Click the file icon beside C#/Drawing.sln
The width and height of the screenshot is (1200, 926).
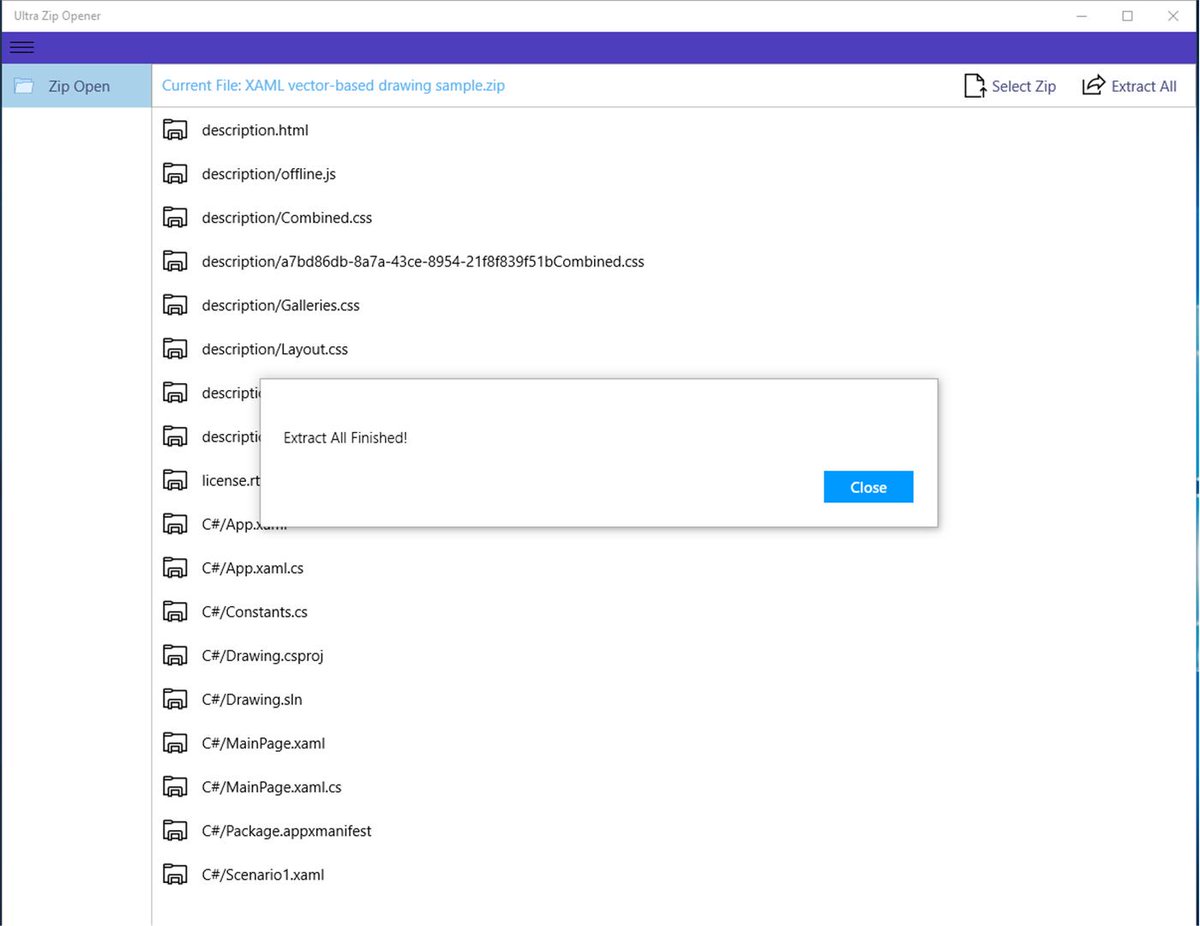point(175,699)
